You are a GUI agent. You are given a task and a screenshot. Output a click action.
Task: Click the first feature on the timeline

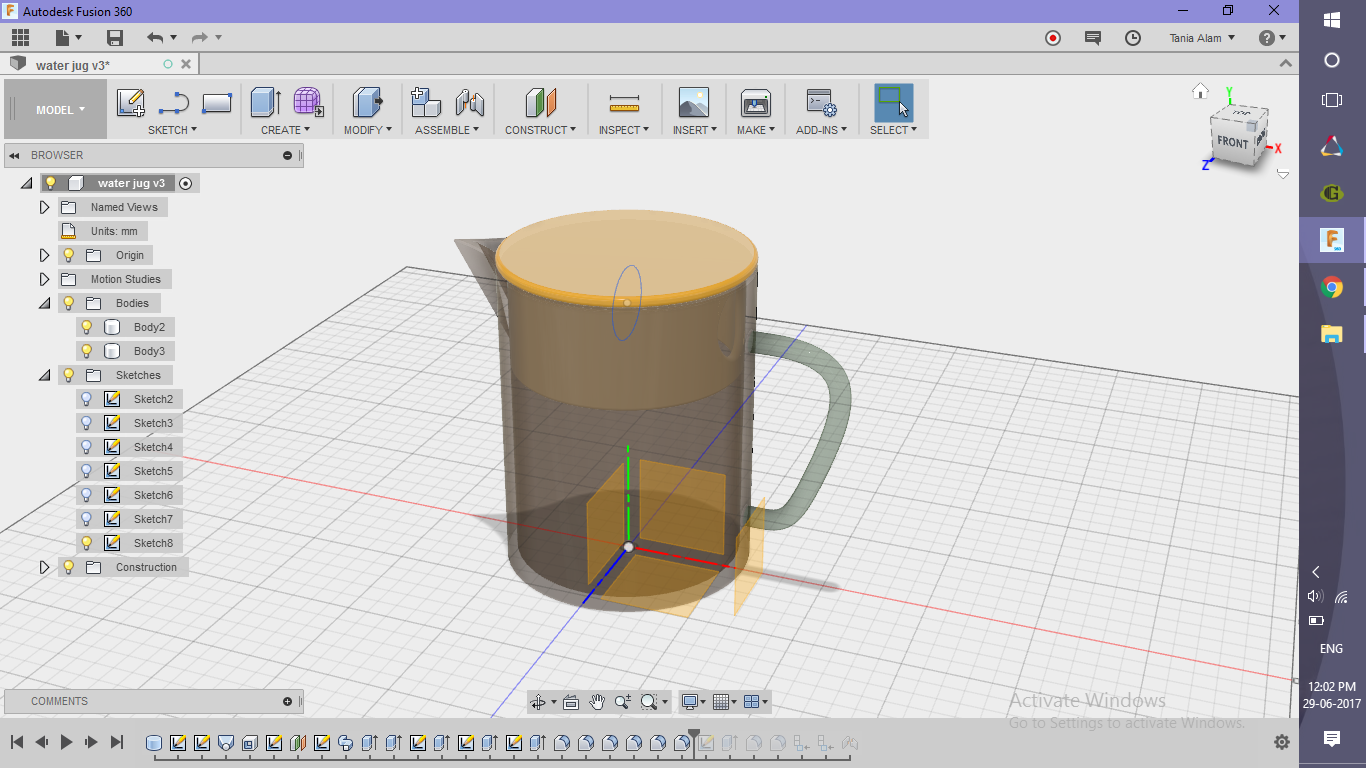point(154,743)
